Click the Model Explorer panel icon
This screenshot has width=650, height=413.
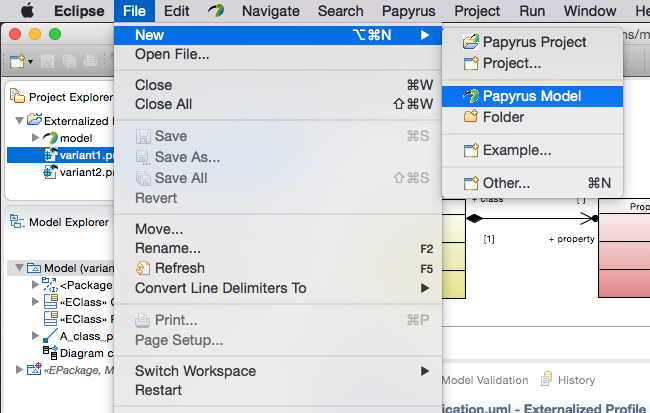point(17,221)
